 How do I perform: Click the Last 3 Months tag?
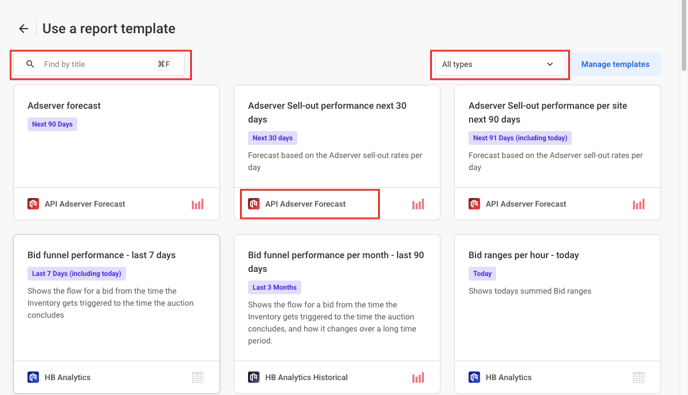click(274, 287)
